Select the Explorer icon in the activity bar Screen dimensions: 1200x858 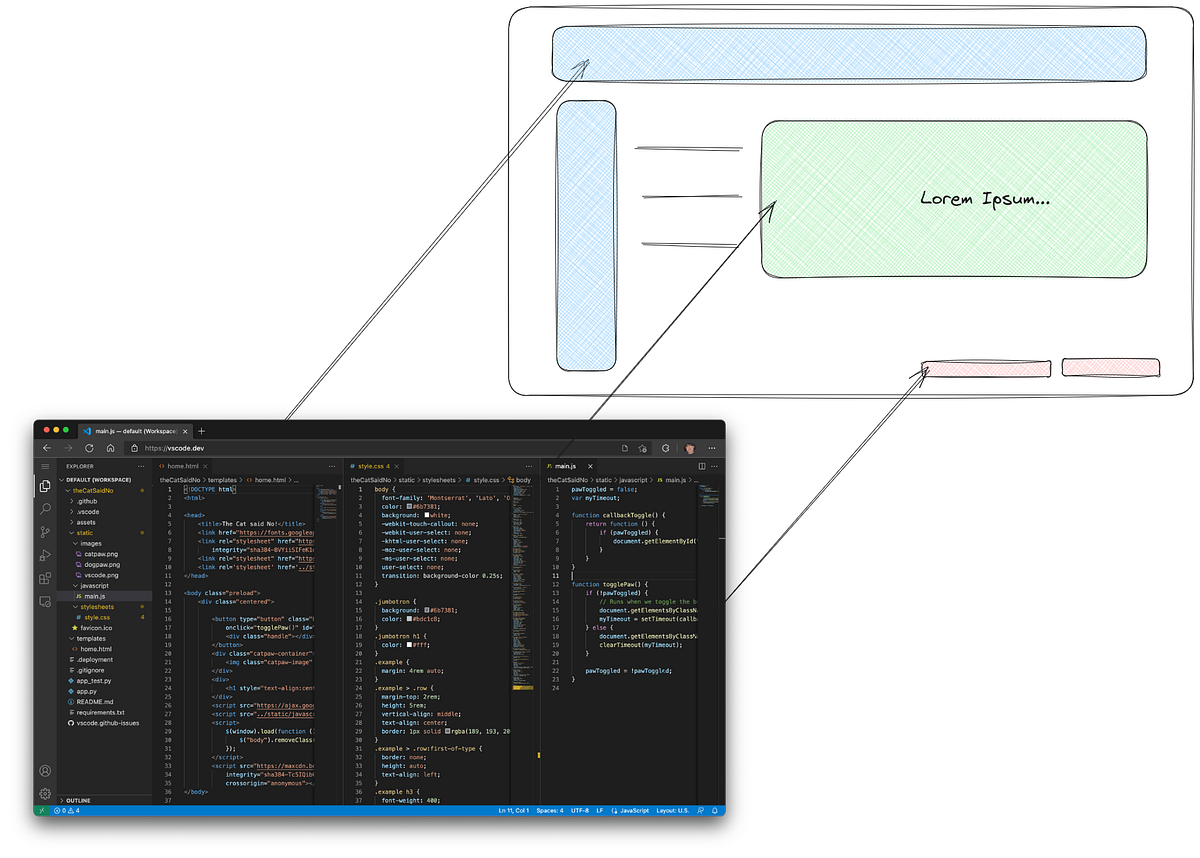(46, 485)
